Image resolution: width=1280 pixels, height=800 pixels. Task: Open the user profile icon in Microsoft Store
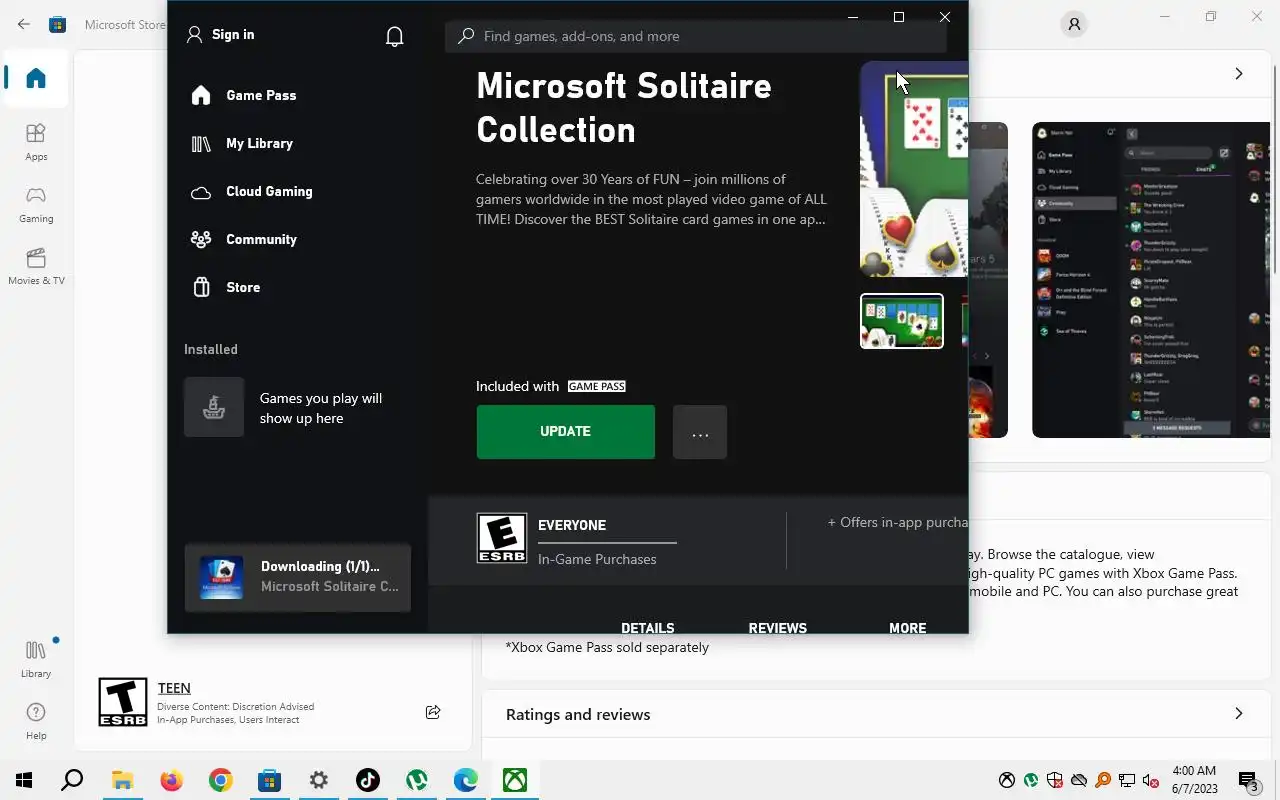(x=1074, y=24)
